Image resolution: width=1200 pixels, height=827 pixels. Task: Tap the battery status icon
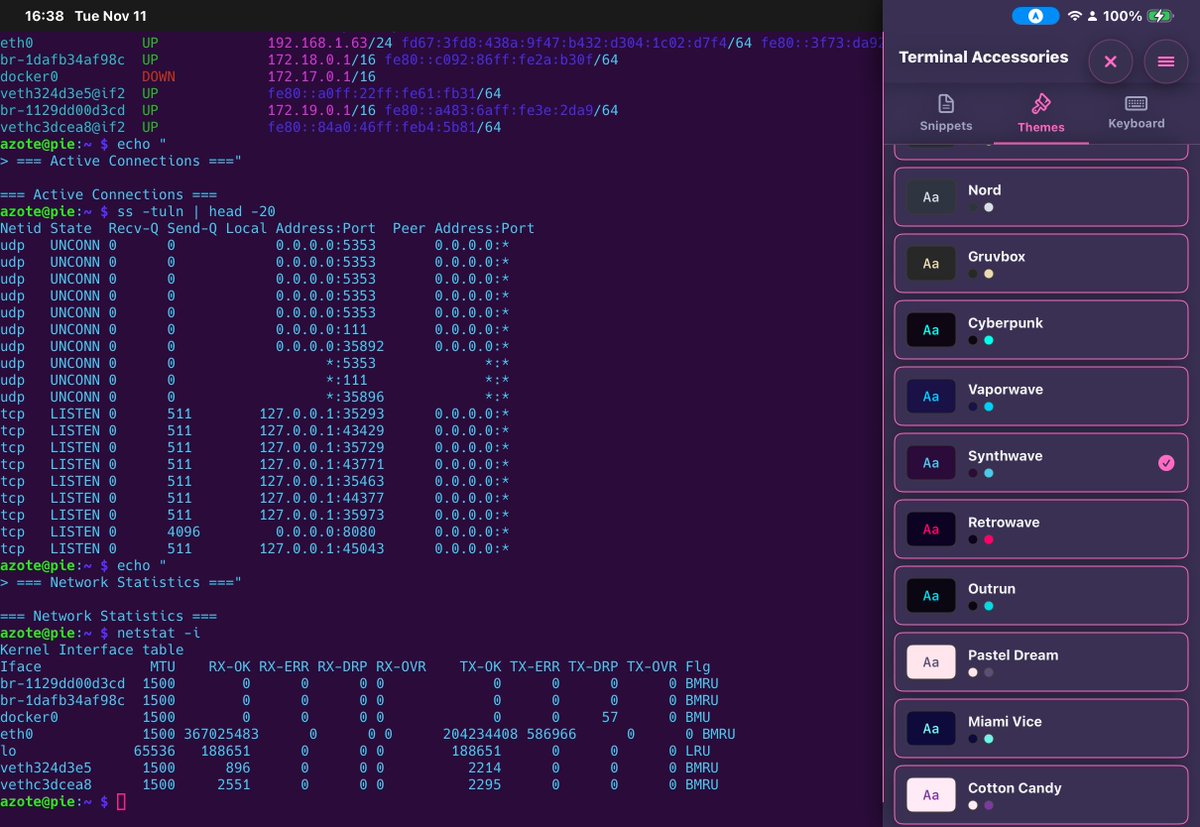point(1161,16)
